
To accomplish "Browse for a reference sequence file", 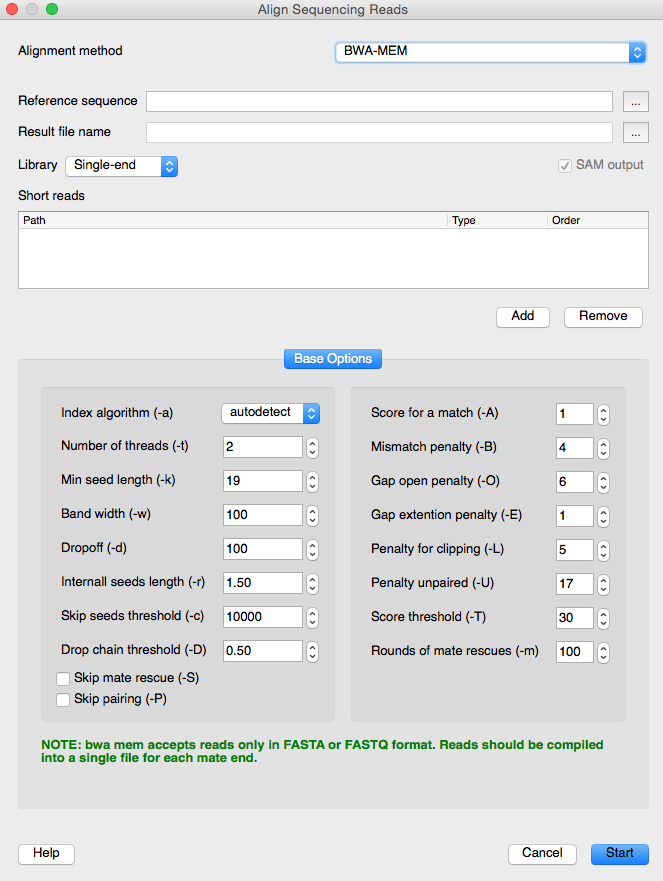I will 635,102.
